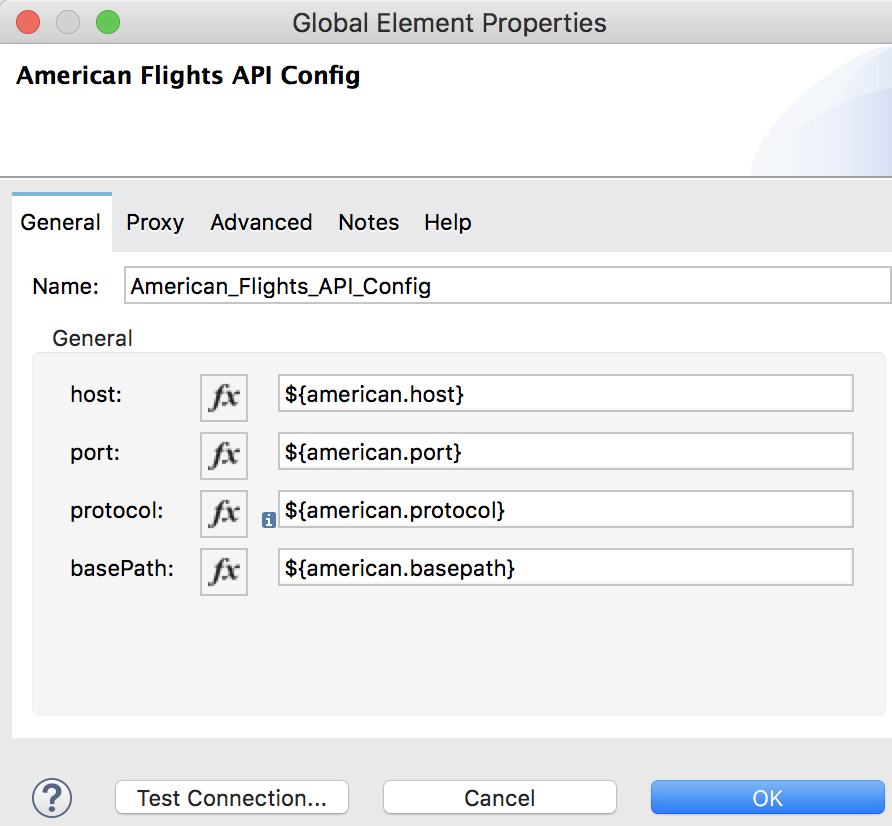Open the Notes tab
Image resolution: width=892 pixels, height=826 pixels.
point(369,222)
